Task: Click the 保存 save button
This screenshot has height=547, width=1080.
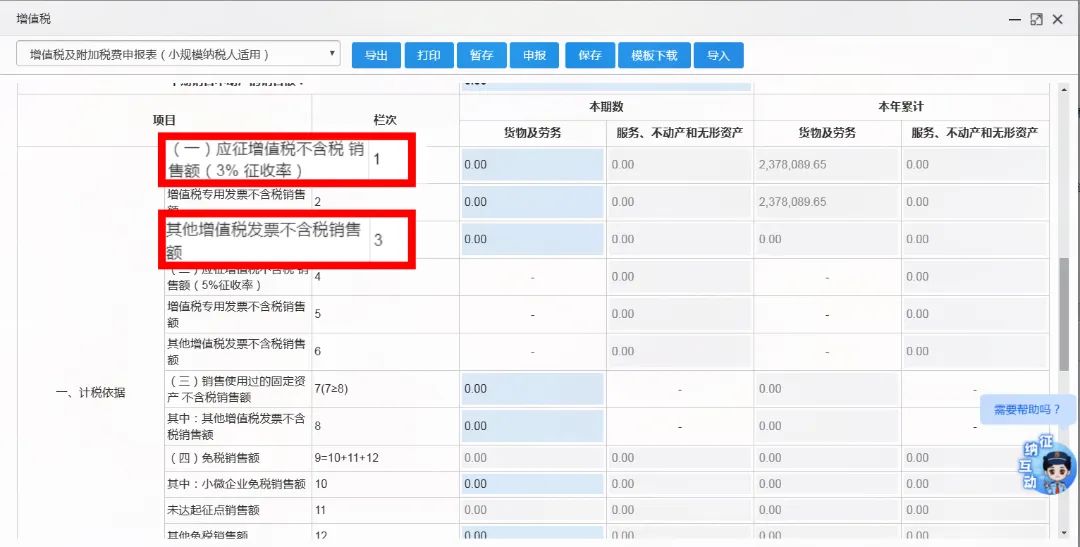Action: click(589, 56)
